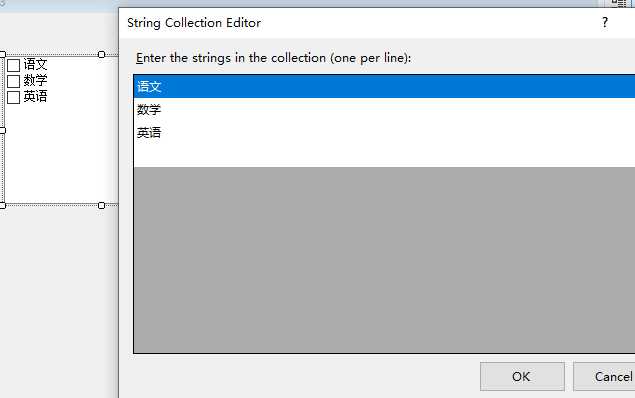Check the 英语 checkbox in the list box
Viewport: 635px width, 398px height.
point(13,97)
